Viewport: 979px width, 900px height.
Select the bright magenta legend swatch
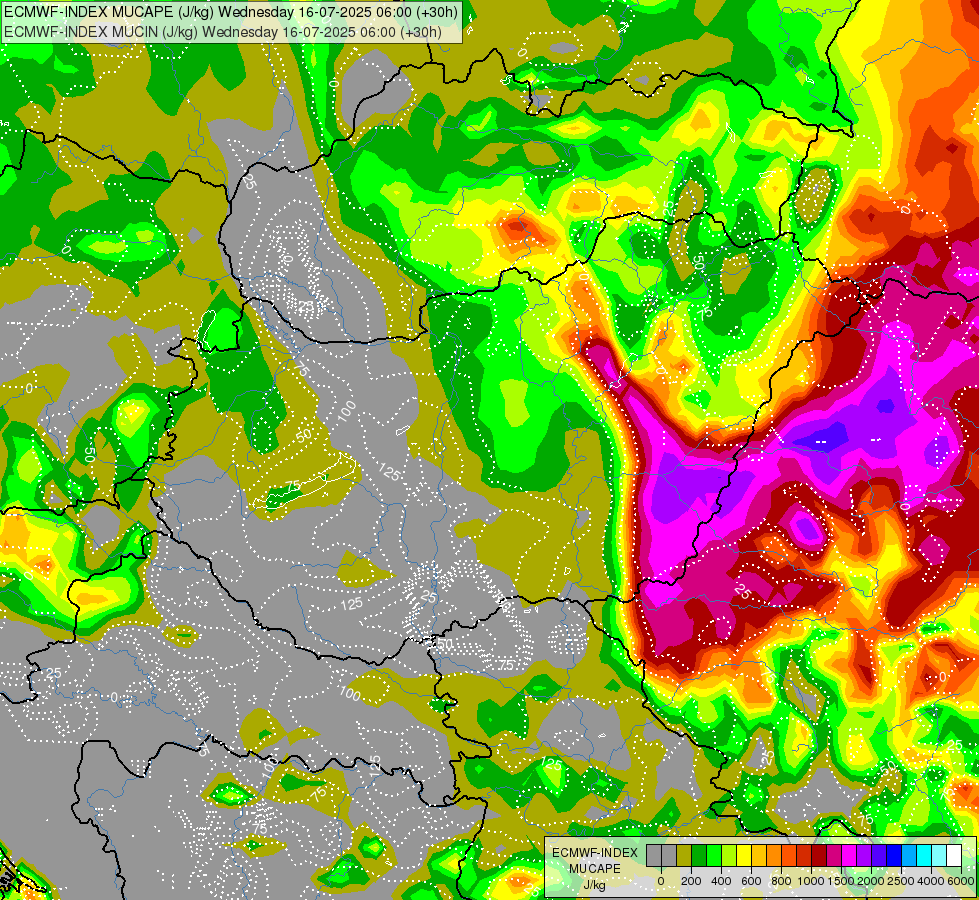click(x=850, y=856)
